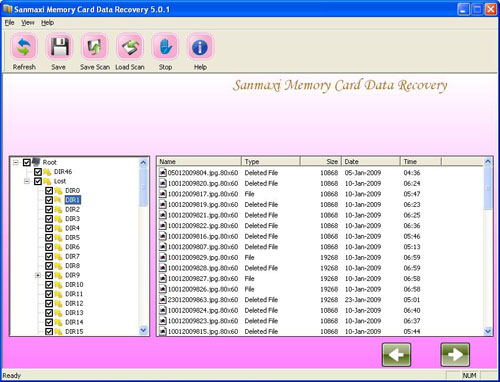This screenshot has width=500, height=382.
Task: Click file icon of 10012009822.jpg.80x60
Action: coord(163,226)
